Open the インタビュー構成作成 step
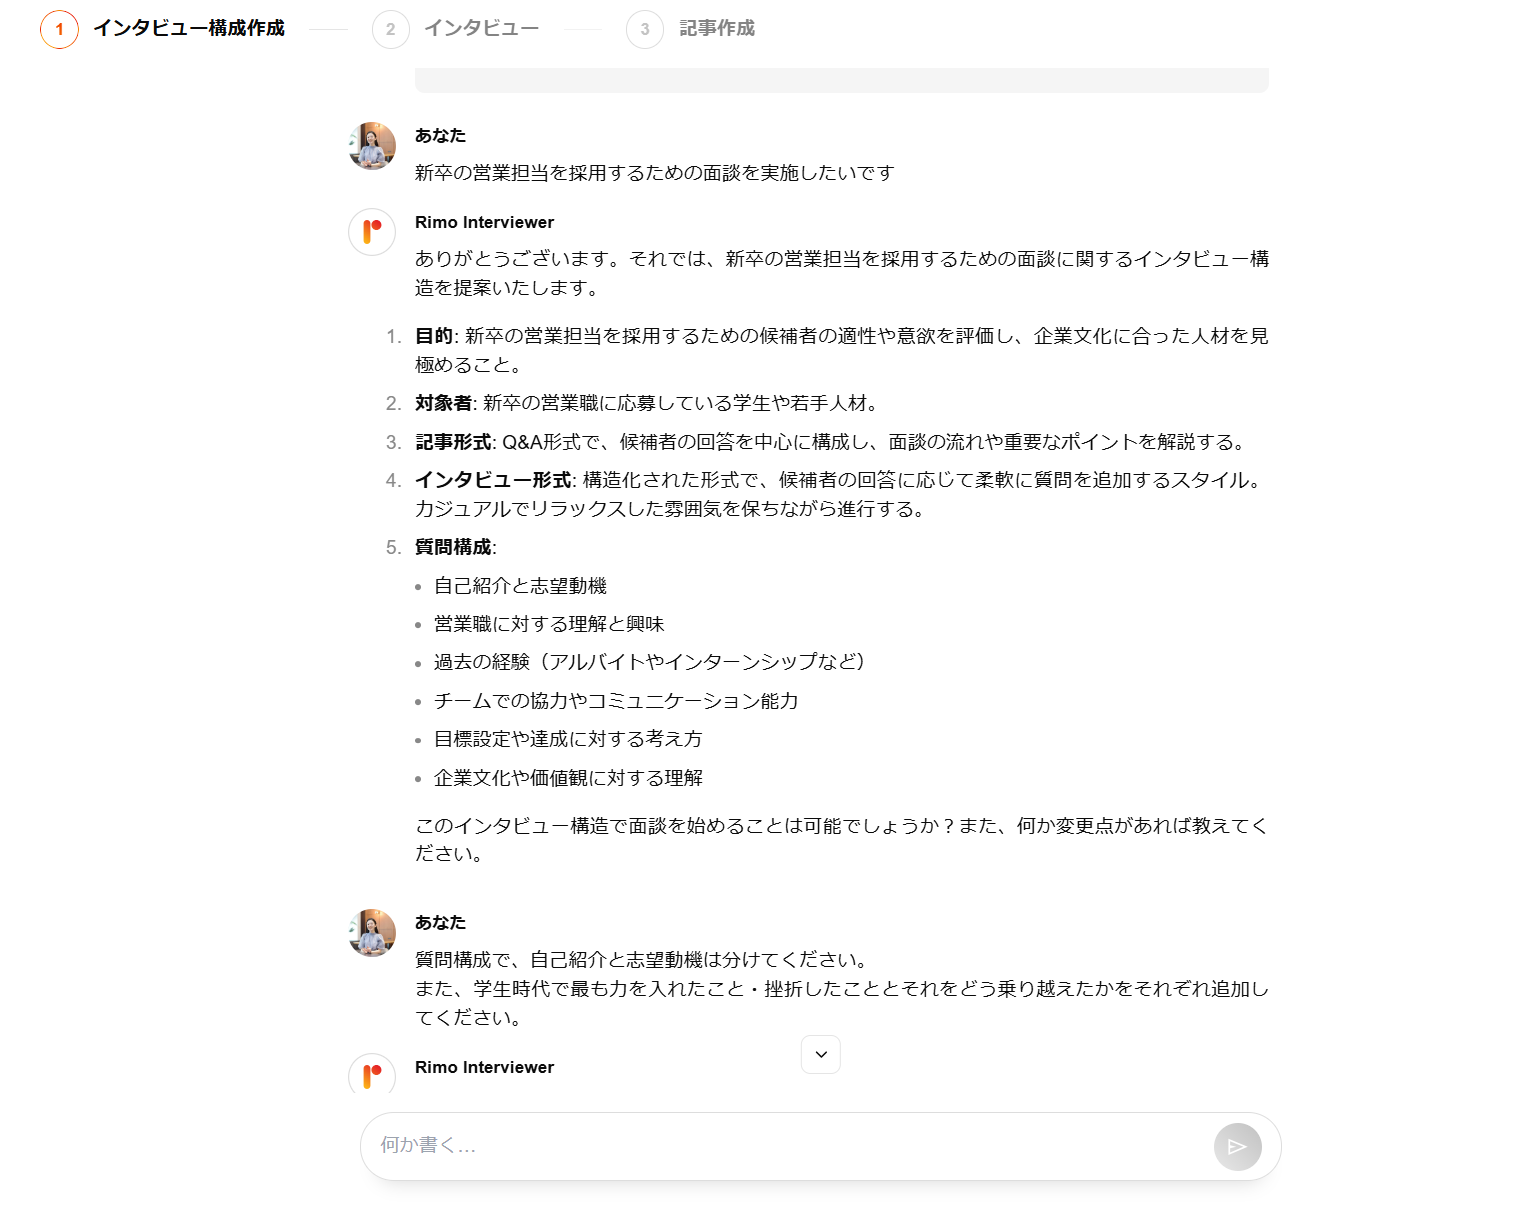 click(x=189, y=28)
